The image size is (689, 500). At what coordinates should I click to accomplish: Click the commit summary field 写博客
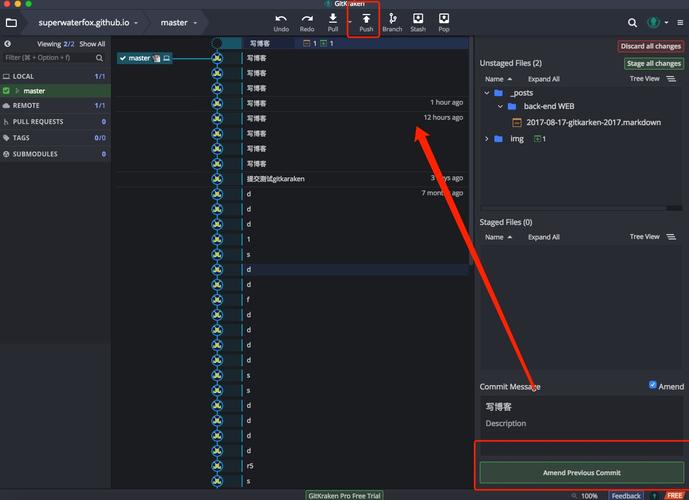coord(581,407)
